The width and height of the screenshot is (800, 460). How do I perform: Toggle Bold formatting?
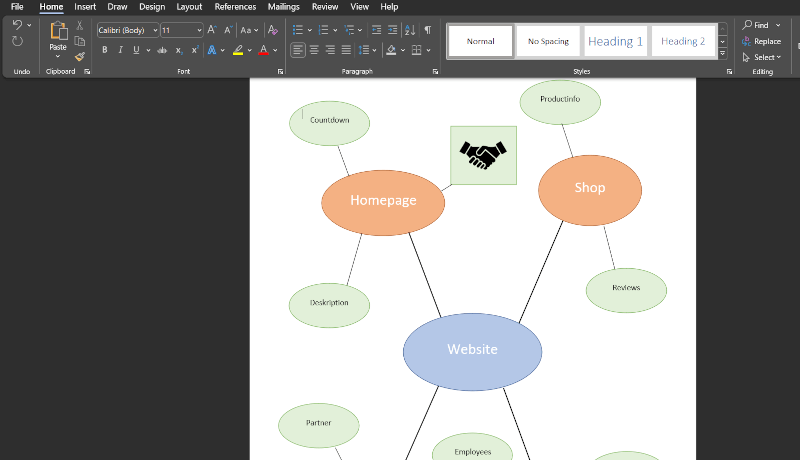[104, 50]
